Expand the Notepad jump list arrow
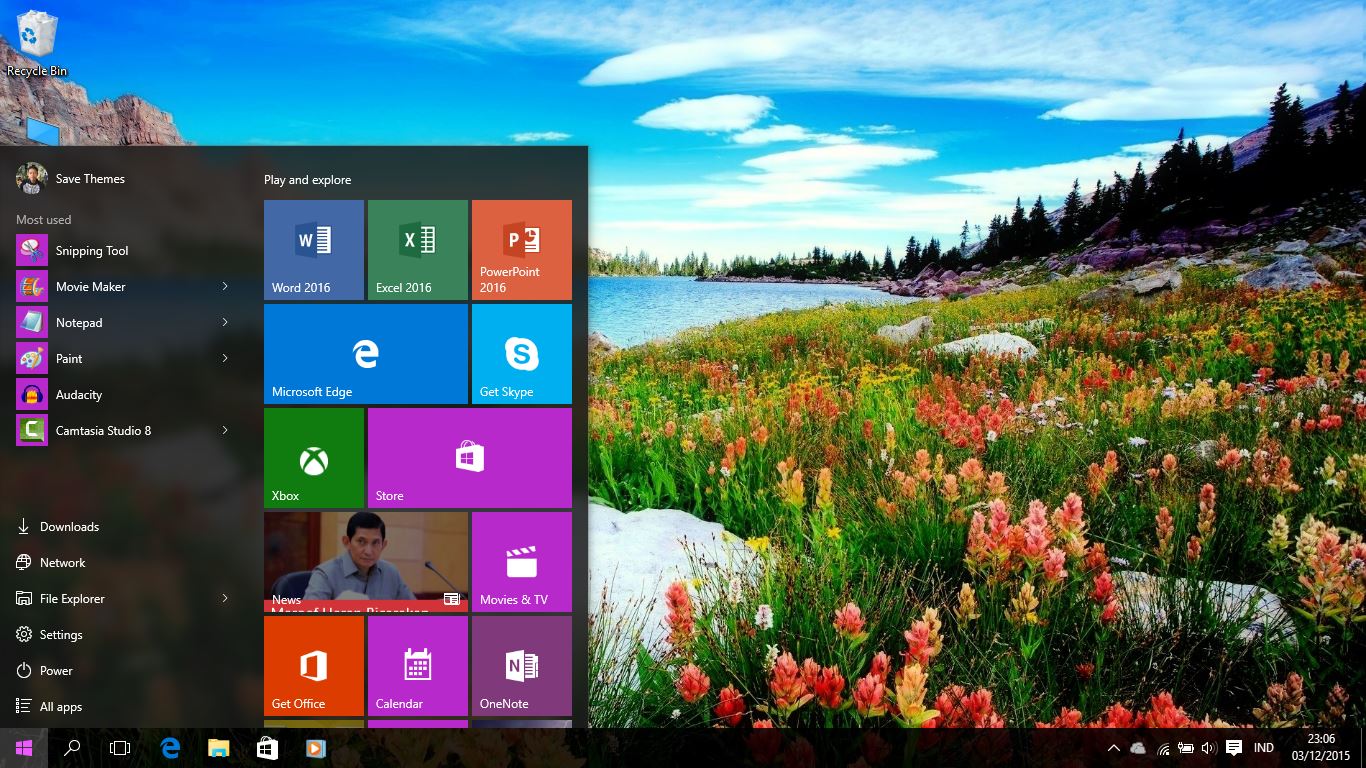 point(225,323)
